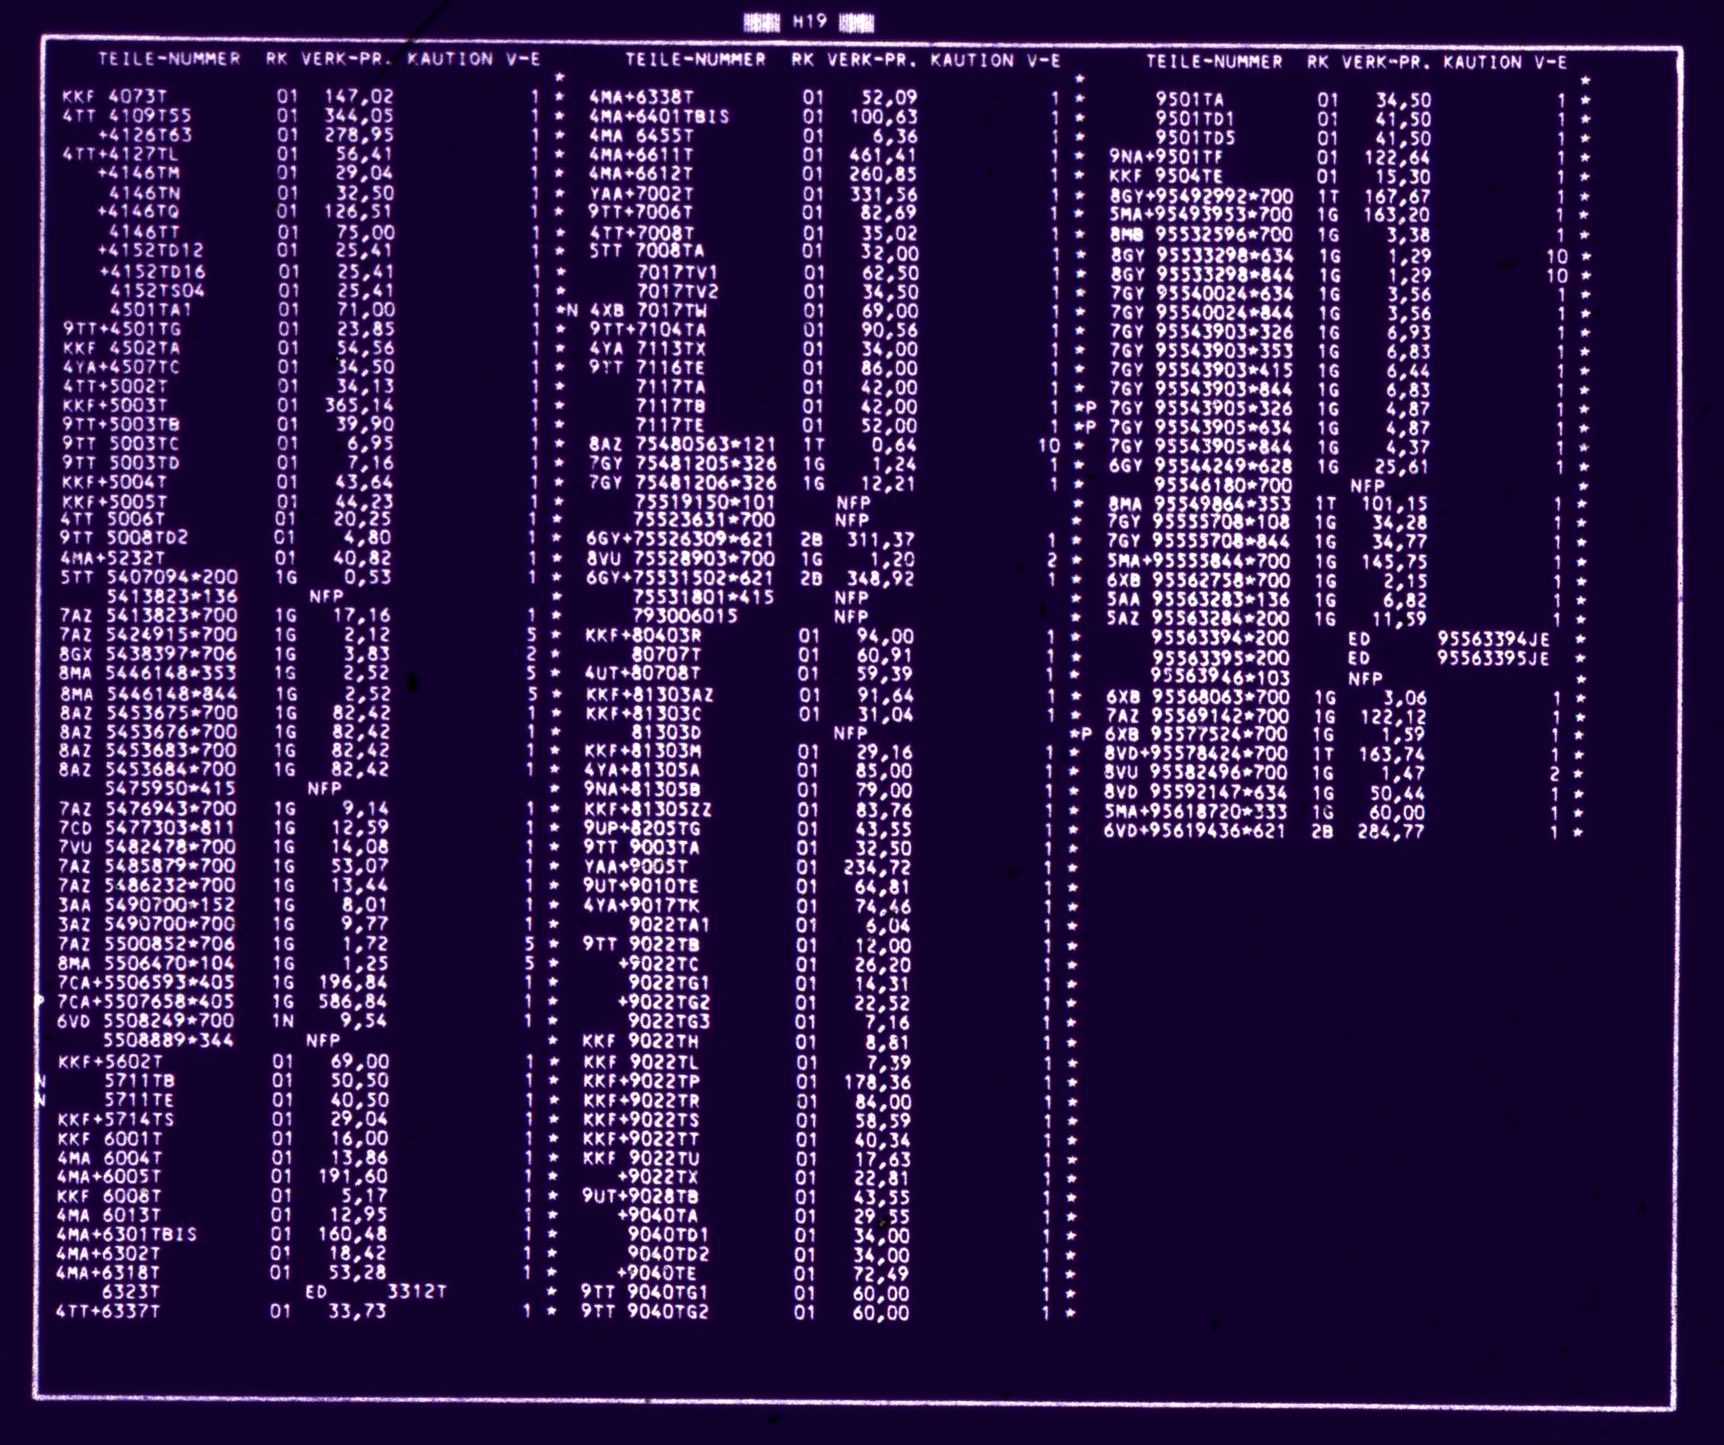The image size is (1724, 1445).
Task: Select part 6GY+75526309*621
Action: tap(680, 539)
